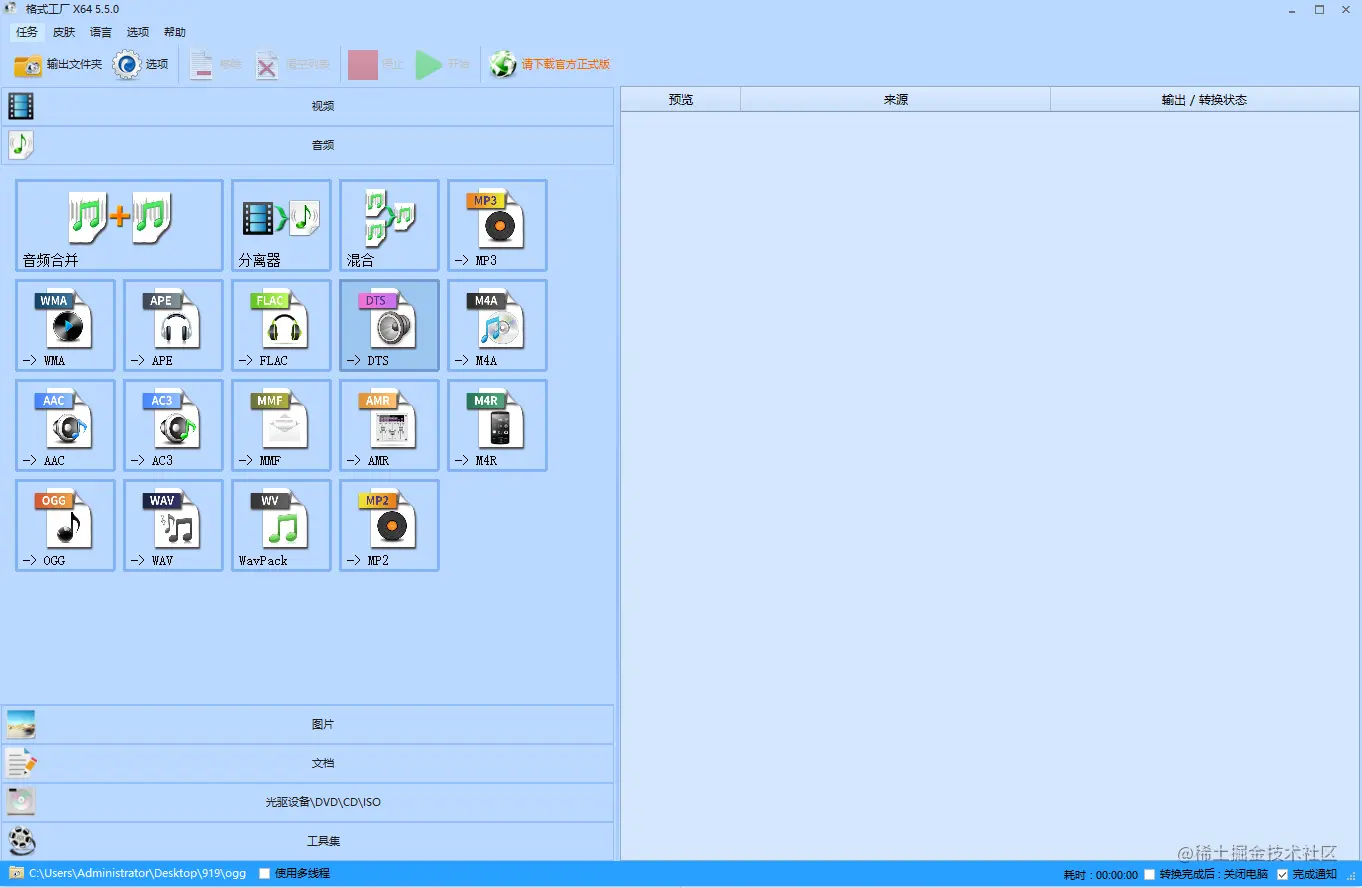This screenshot has height=888, width=1362.
Task: Choose the MP3 conversion icon
Action: (497, 225)
